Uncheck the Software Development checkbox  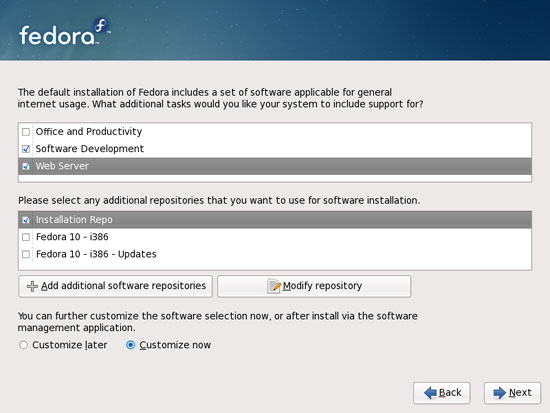click(x=26, y=149)
